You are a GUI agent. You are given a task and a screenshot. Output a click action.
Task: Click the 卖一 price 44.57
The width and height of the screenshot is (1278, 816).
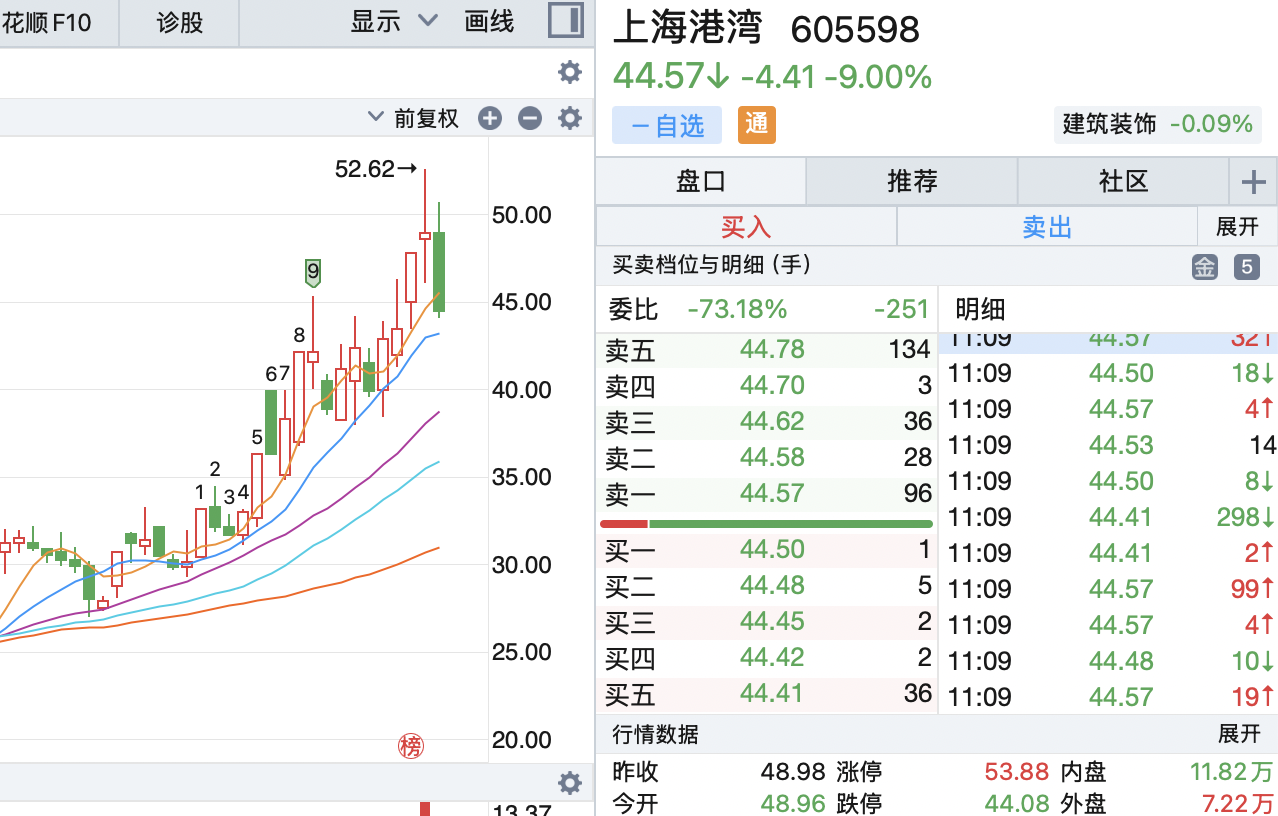click(x=772, y=493)
